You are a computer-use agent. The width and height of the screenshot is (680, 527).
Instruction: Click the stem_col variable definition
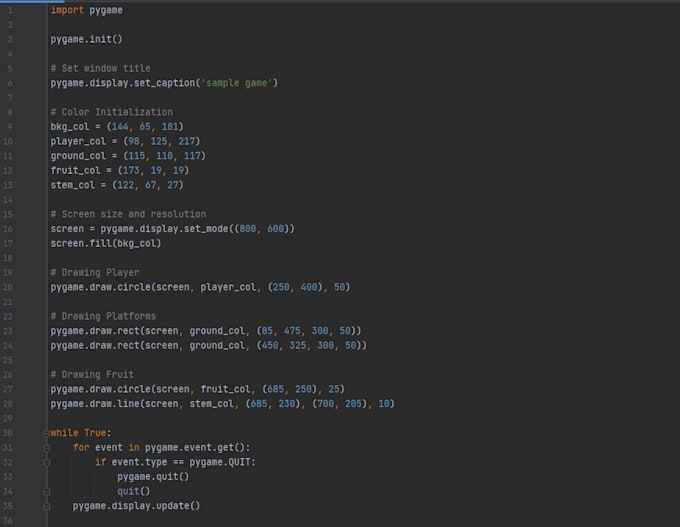(72, 185)
